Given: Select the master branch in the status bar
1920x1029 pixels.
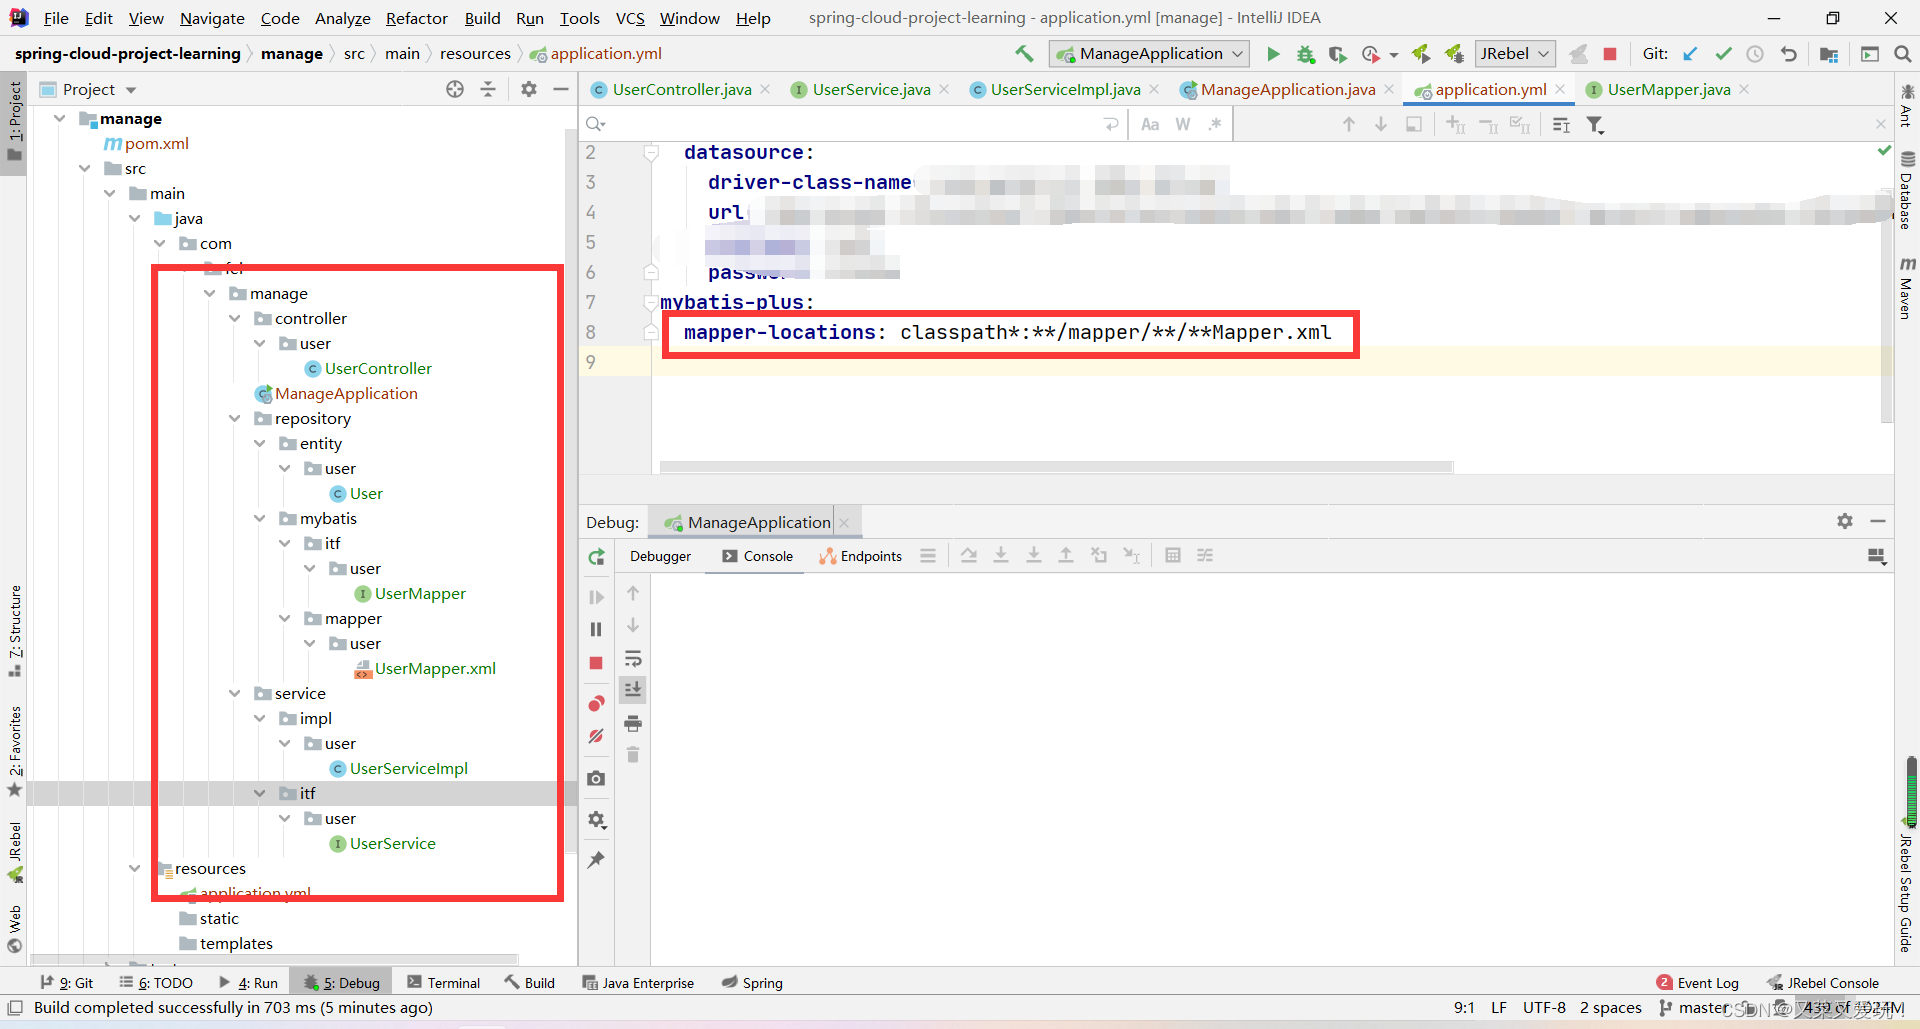Looking at the screenshot, I should tap(1700, 1007).
